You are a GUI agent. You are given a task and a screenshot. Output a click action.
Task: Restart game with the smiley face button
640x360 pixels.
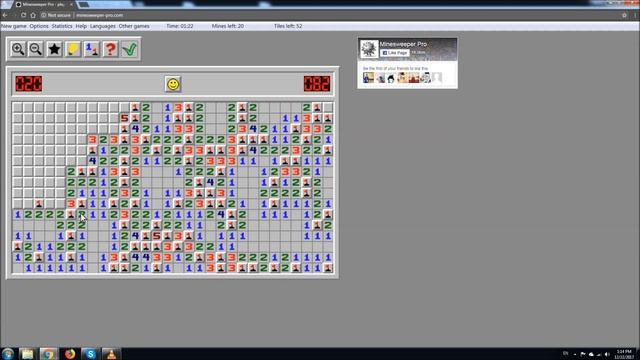pos(173,84)
